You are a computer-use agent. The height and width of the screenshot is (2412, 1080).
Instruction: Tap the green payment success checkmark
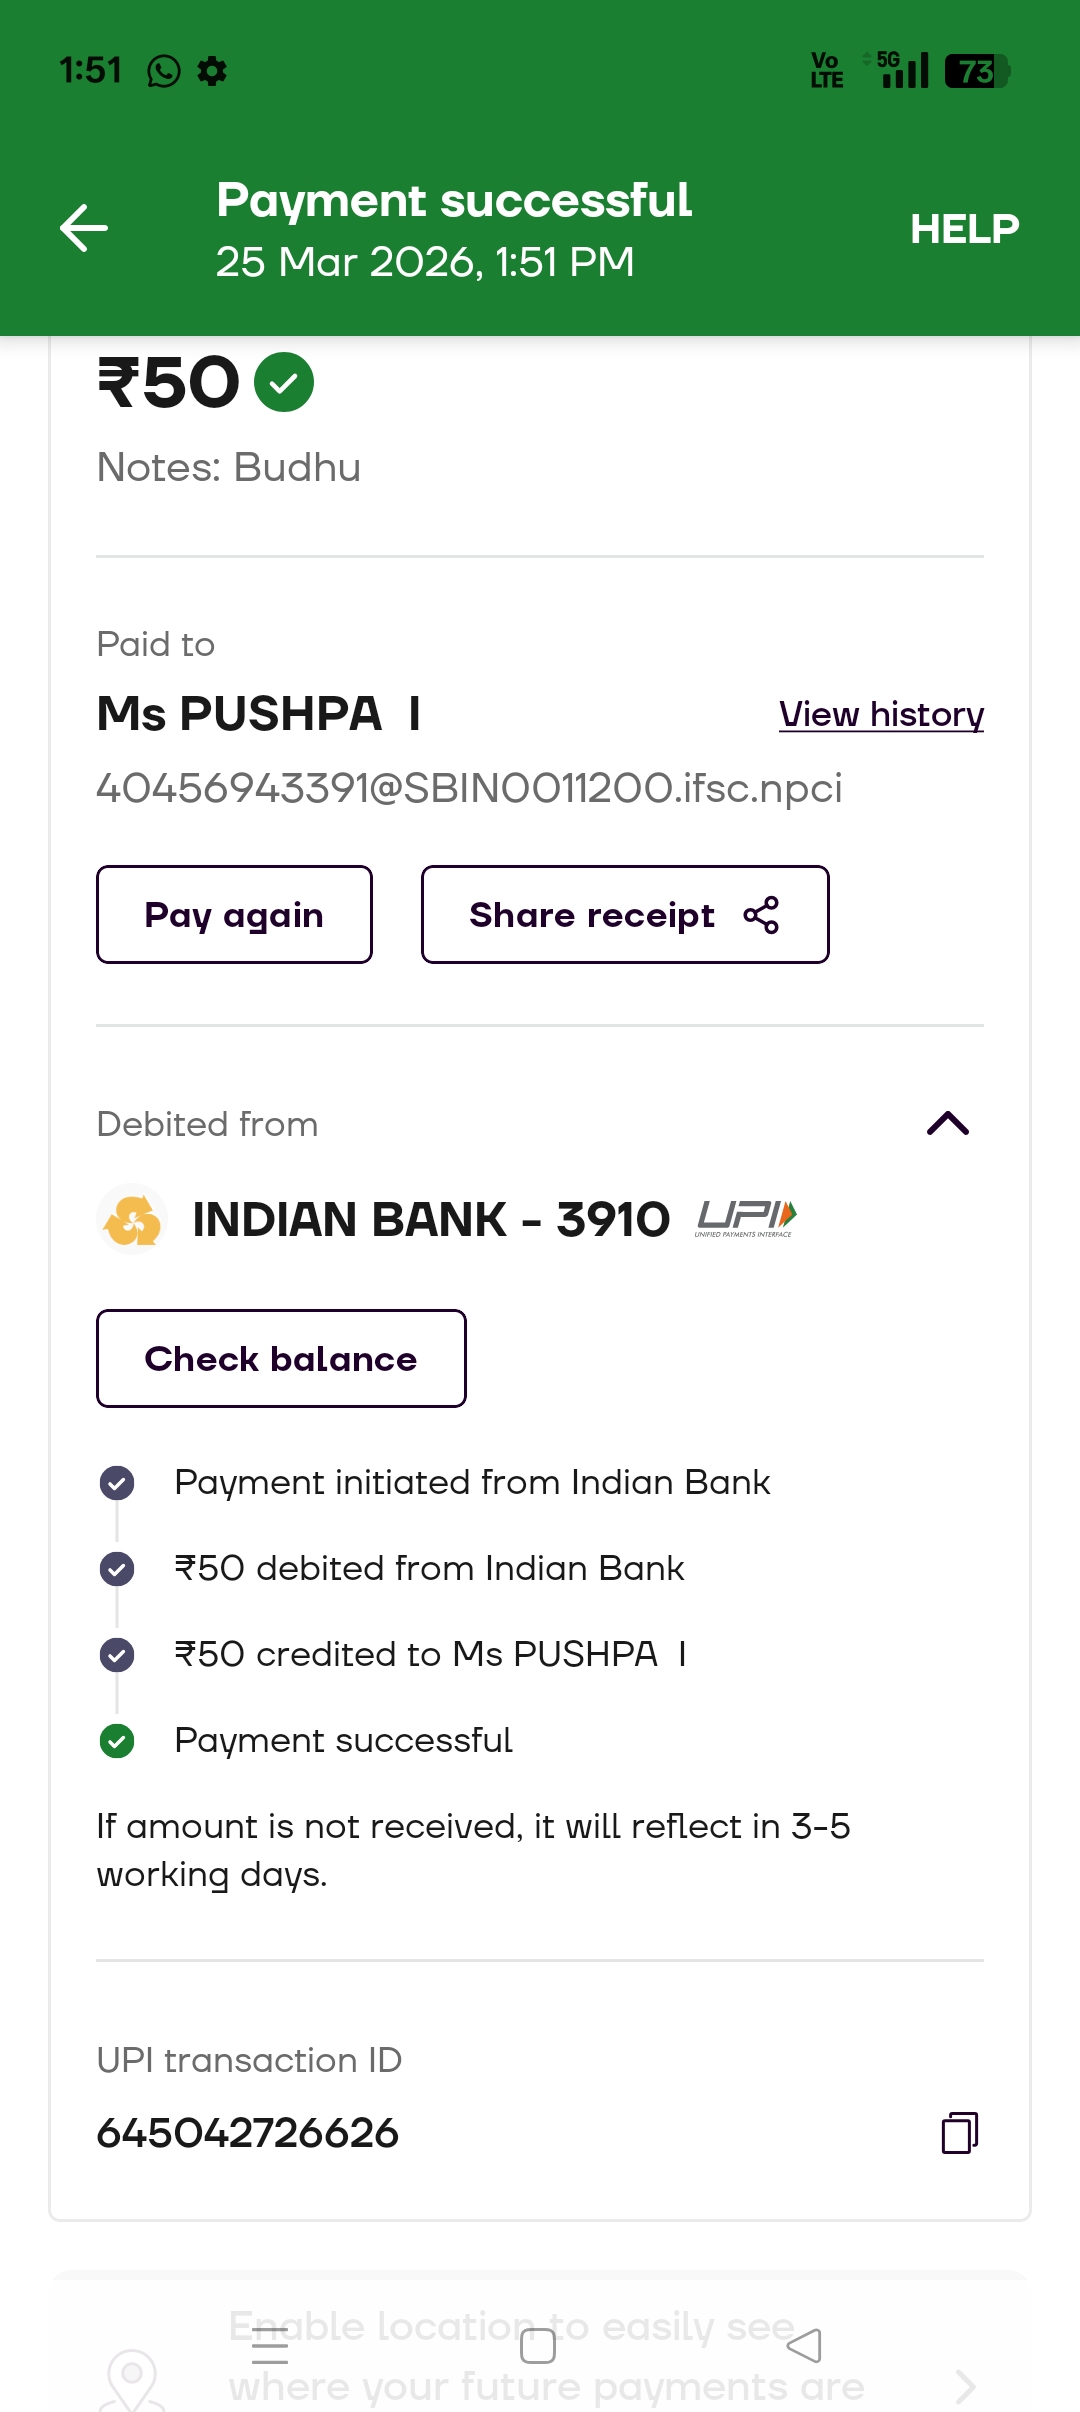(x=284, y=382)
